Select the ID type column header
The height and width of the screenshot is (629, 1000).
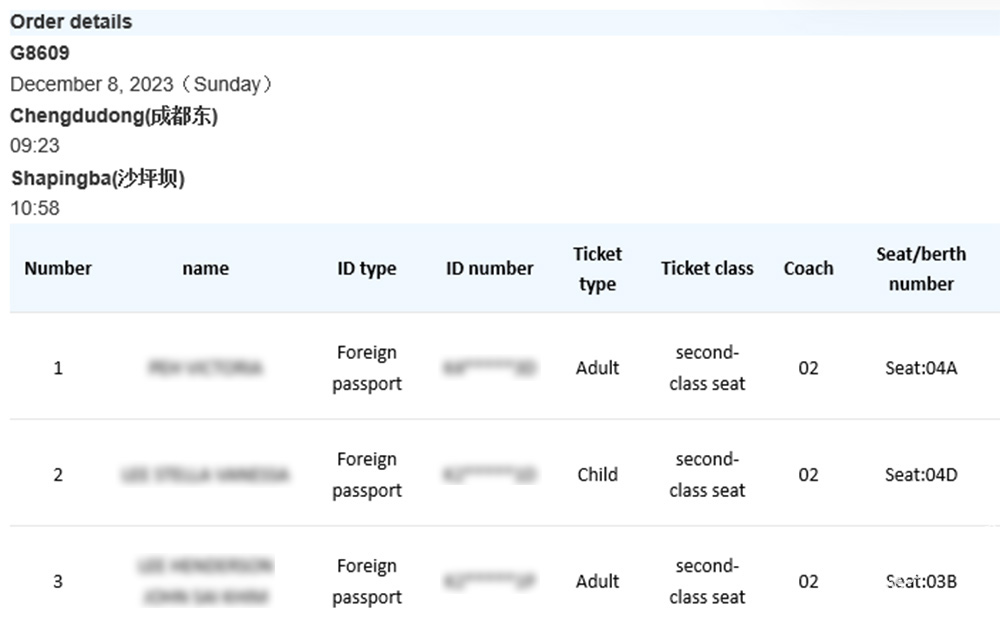(367, 268)
